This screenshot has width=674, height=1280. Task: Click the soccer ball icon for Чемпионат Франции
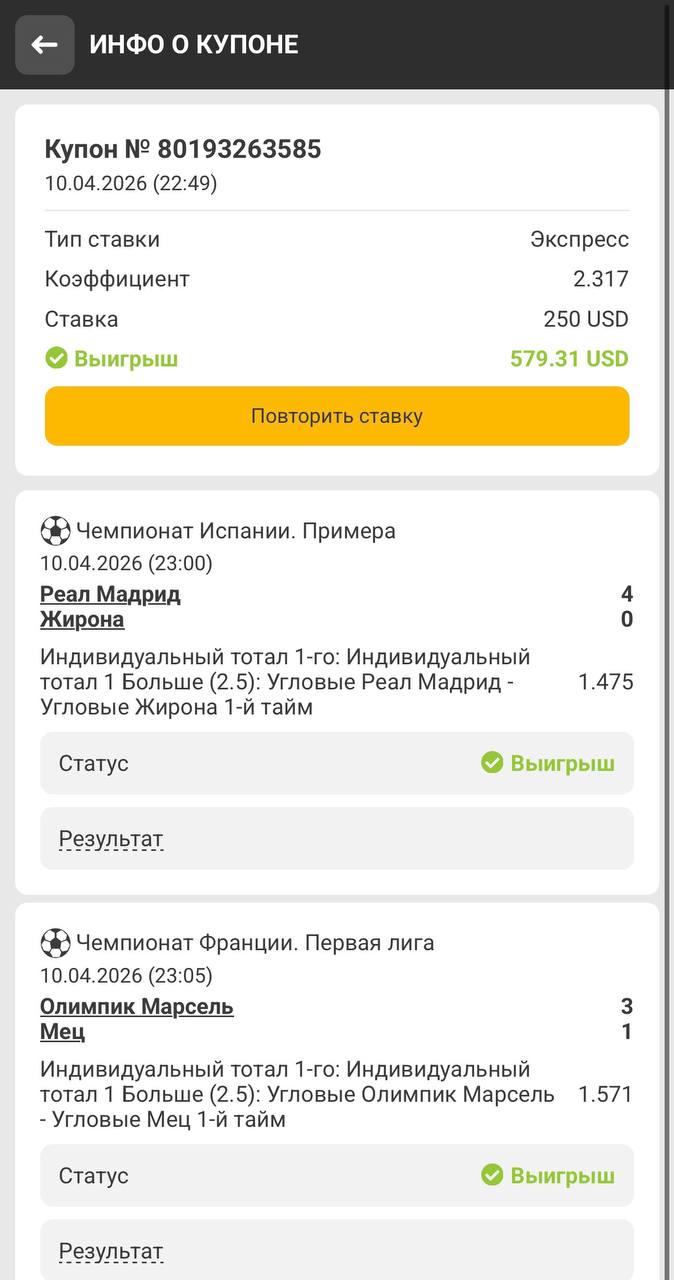coord(55,943)
